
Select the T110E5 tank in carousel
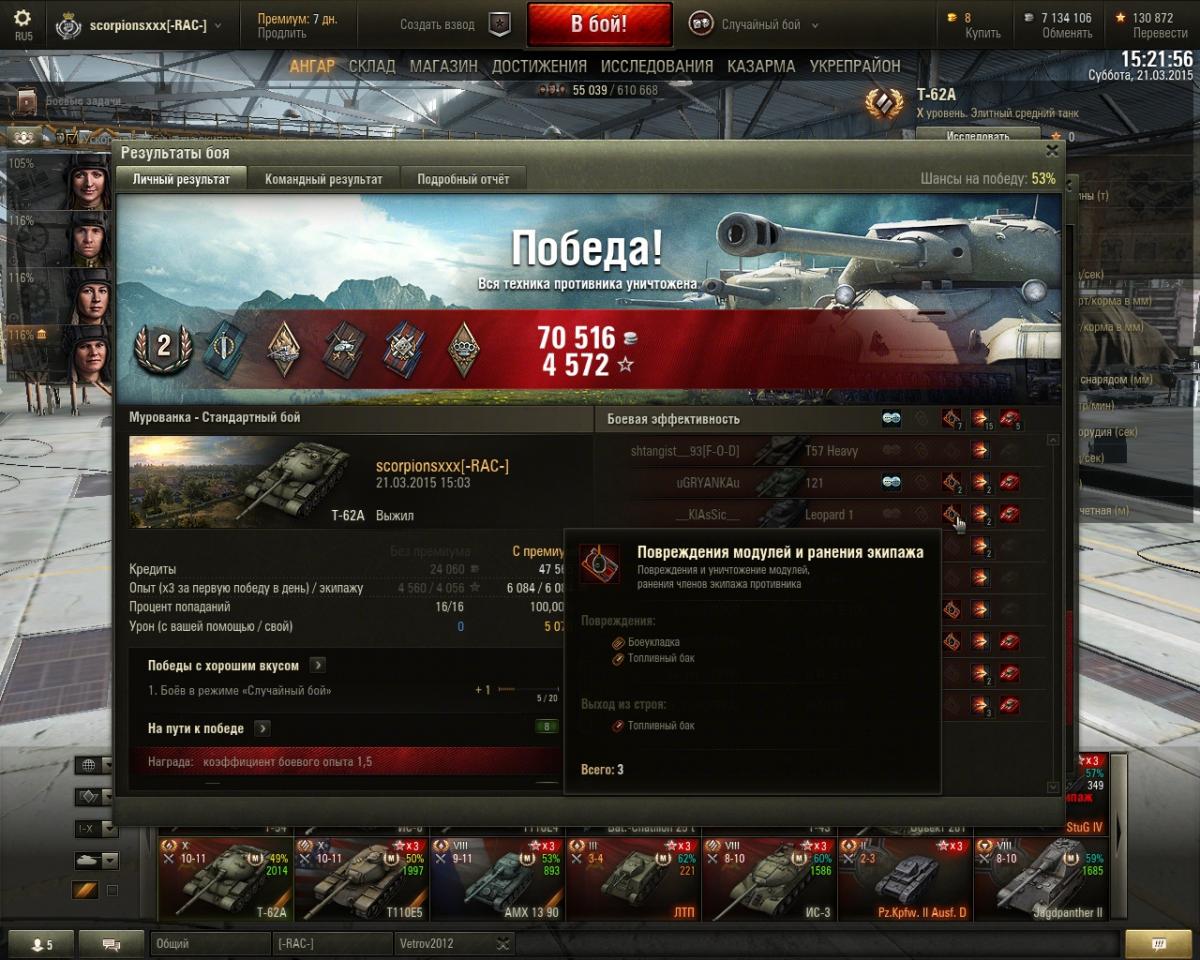362,878
